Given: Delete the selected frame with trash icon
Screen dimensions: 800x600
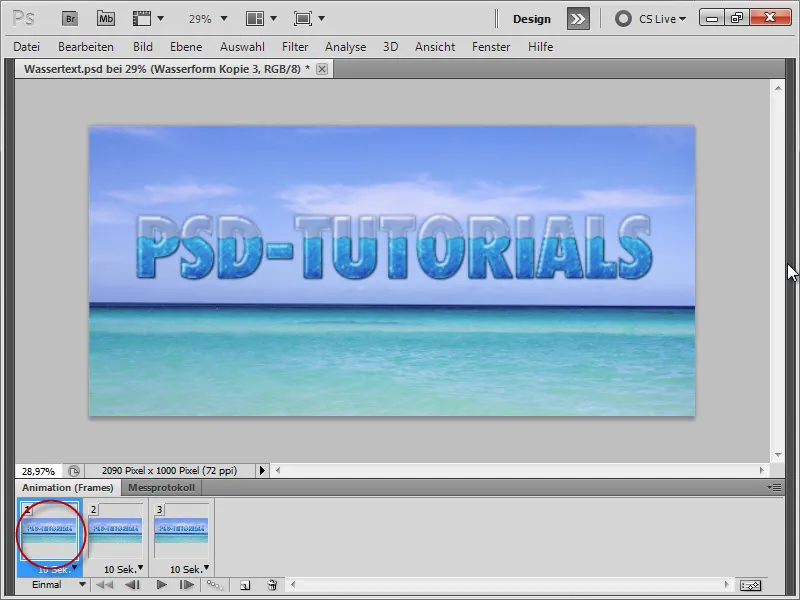Looking at the screenshot, I should (x=272, y=585).
